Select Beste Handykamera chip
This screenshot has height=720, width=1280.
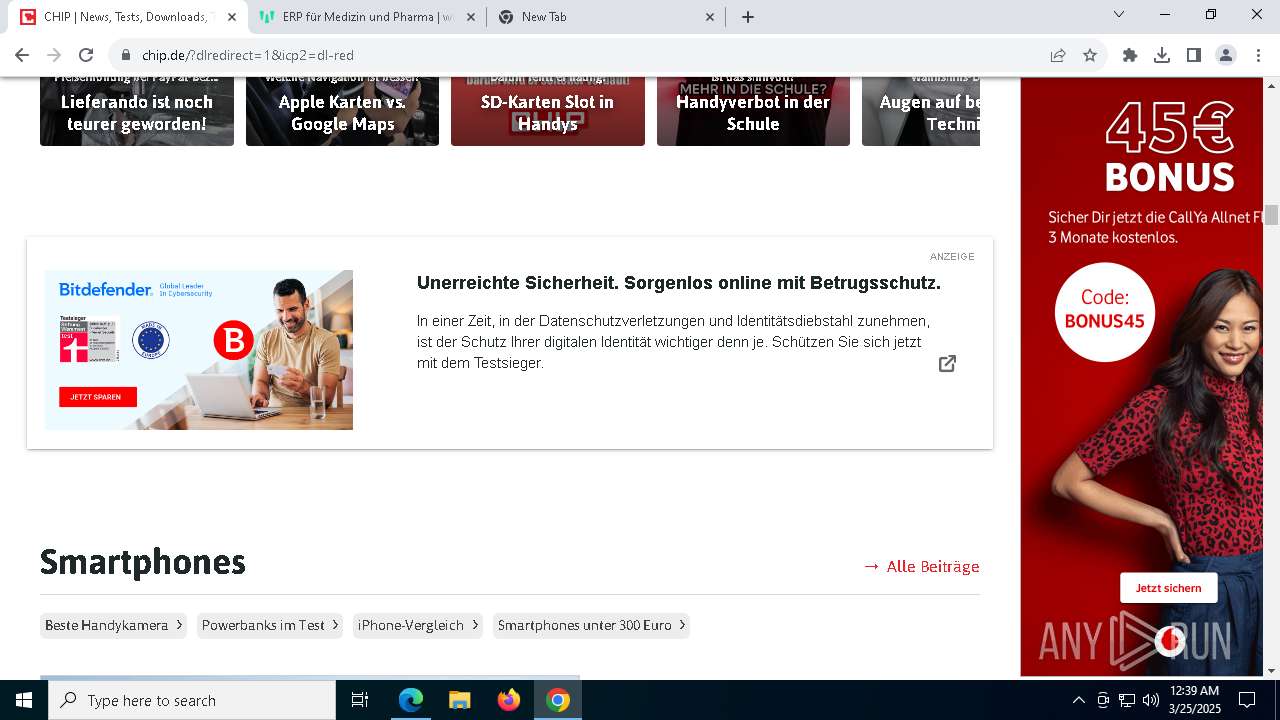[x=113, y=625]
